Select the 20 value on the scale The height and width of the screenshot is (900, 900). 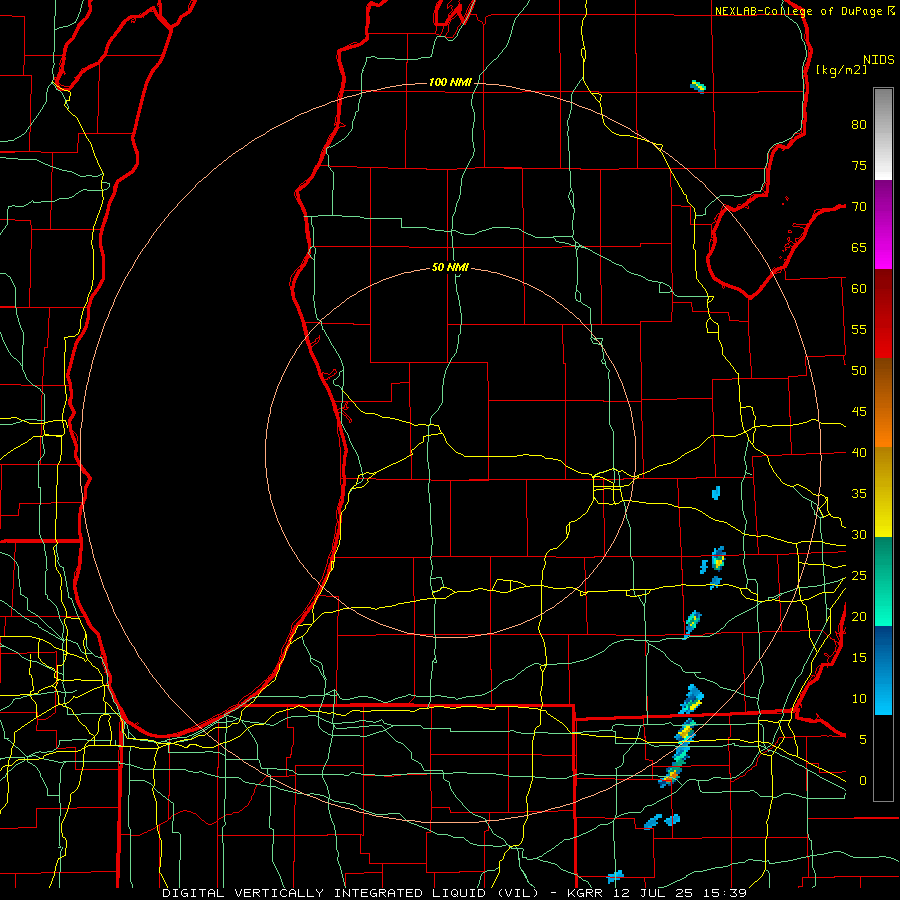(859, 616)
